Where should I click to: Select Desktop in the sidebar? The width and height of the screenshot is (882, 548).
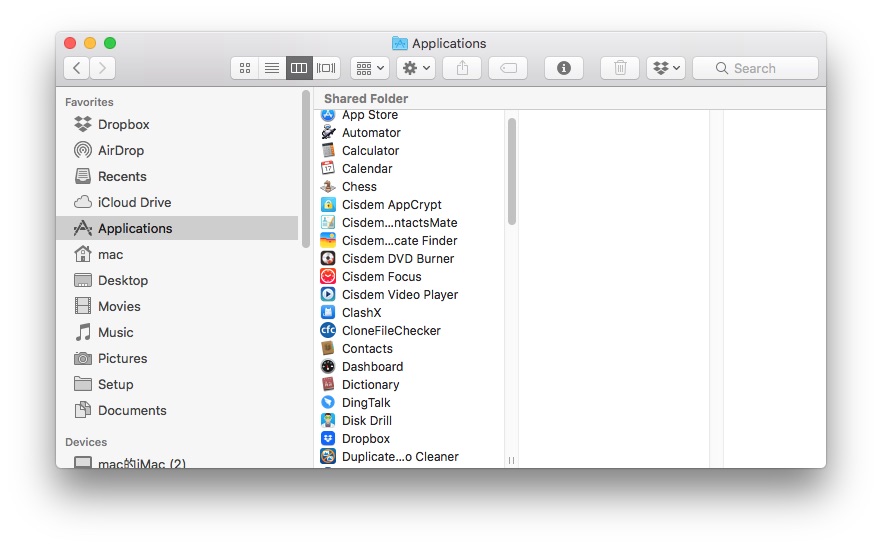coord(177,280)
